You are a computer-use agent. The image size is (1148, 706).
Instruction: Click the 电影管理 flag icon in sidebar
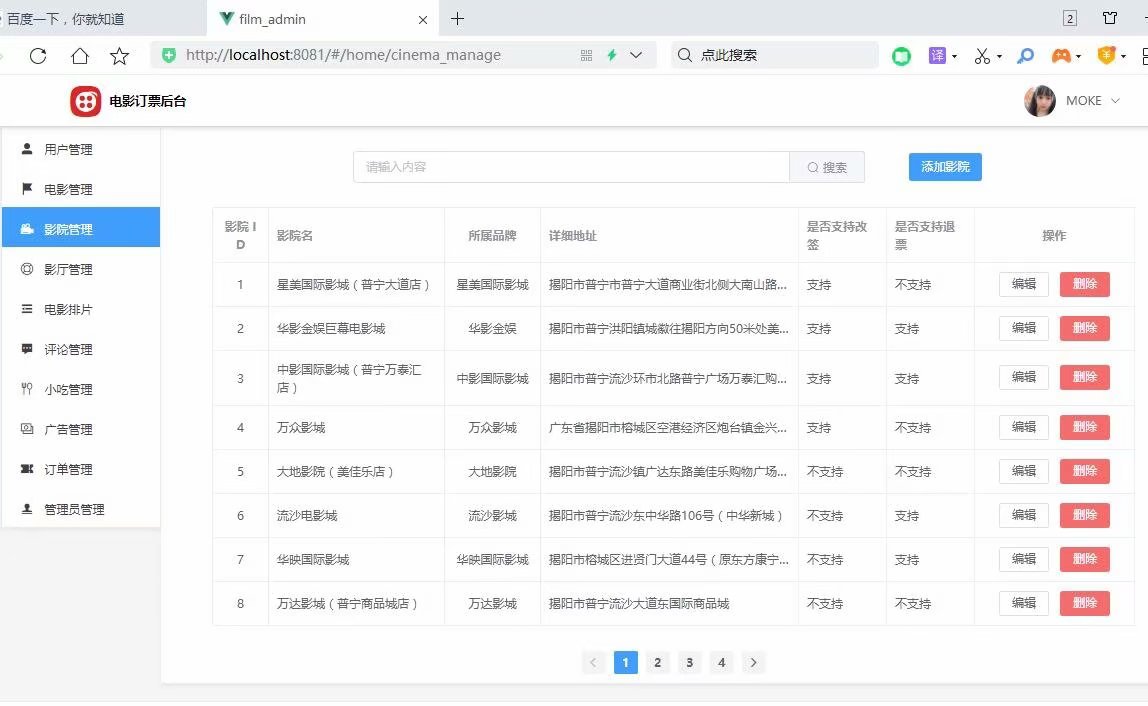coord(25,189)
